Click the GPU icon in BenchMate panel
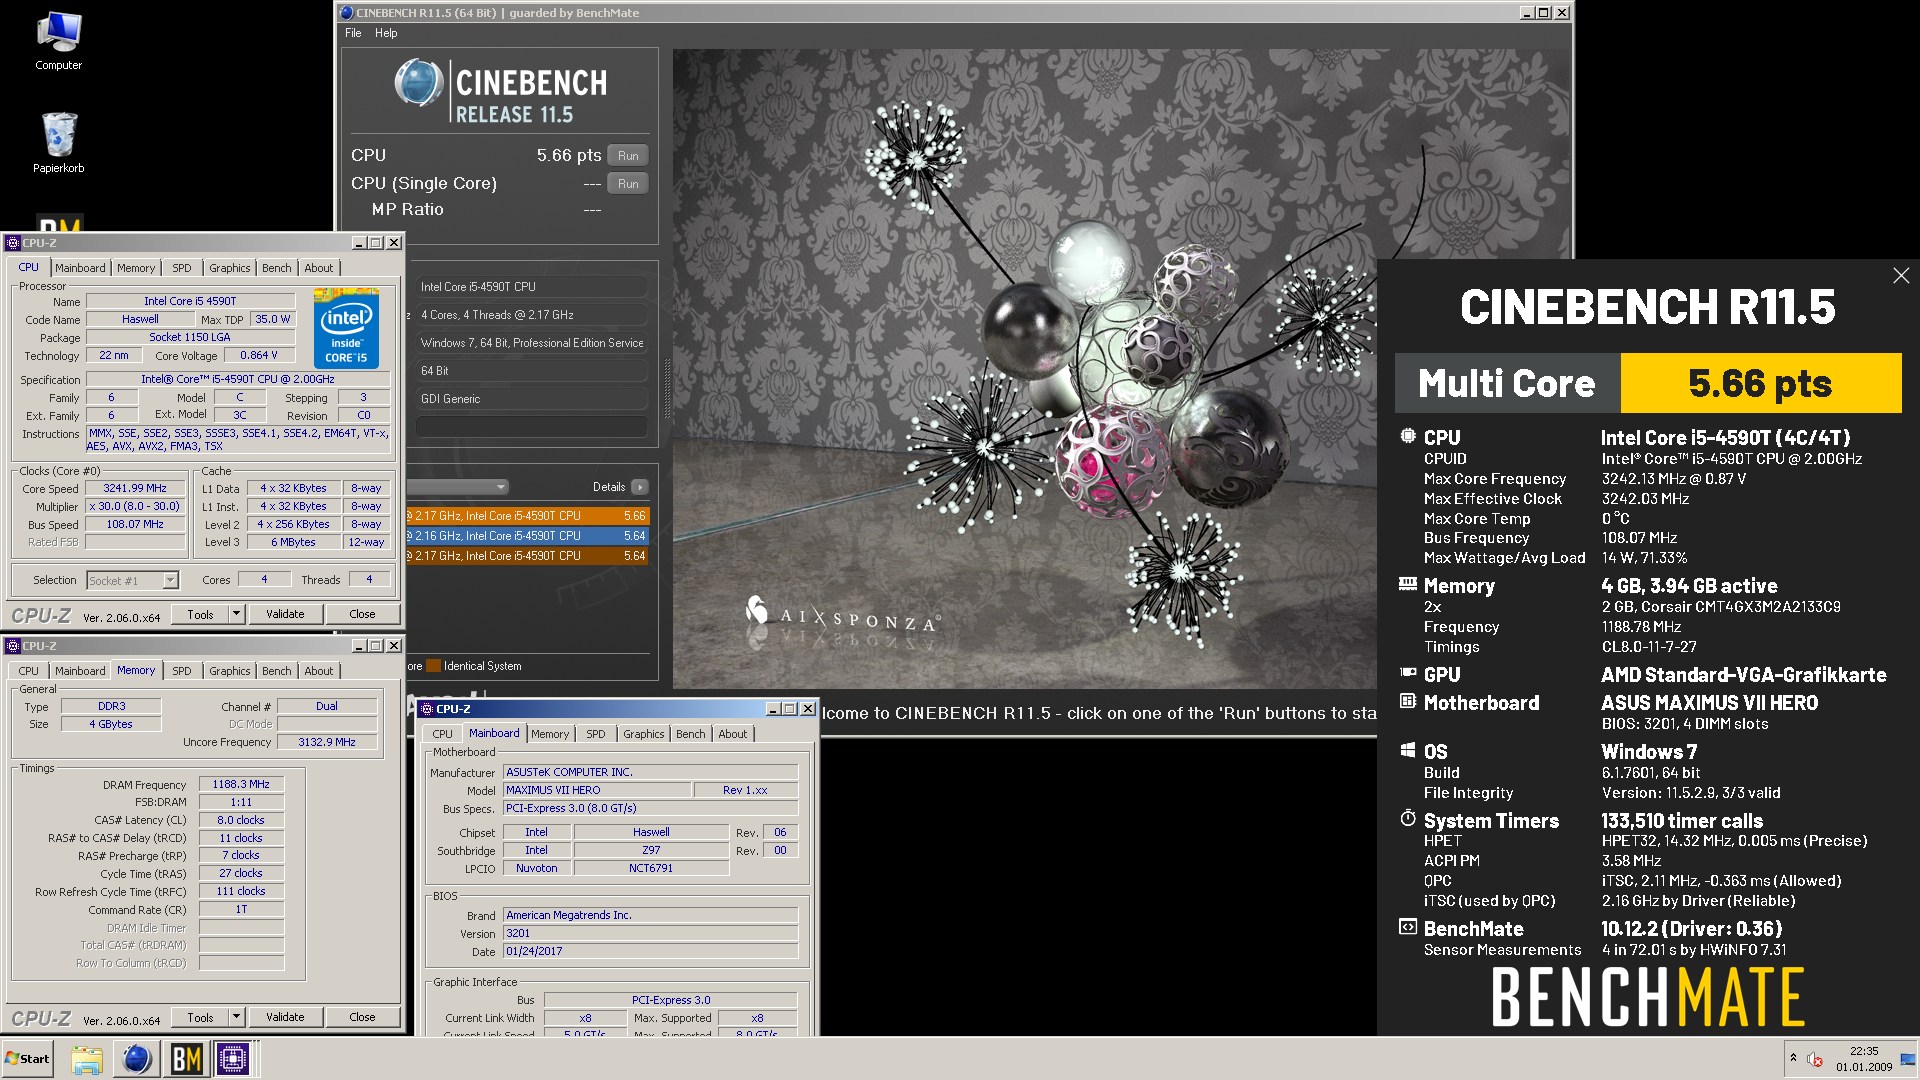Screen dimensions: 1920x1080 [x=1408, y=673]
